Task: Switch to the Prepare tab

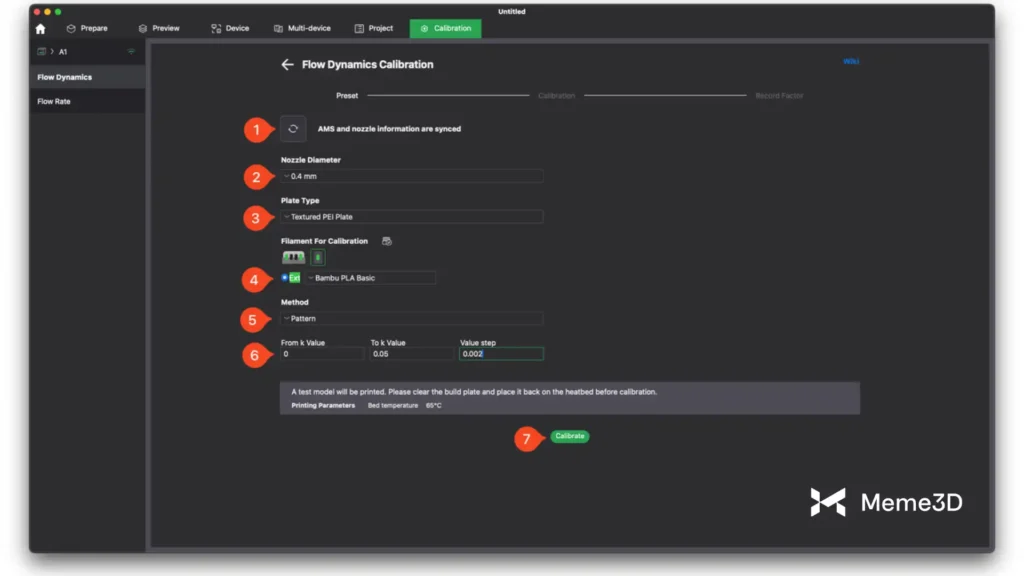Action: (86, 28)
